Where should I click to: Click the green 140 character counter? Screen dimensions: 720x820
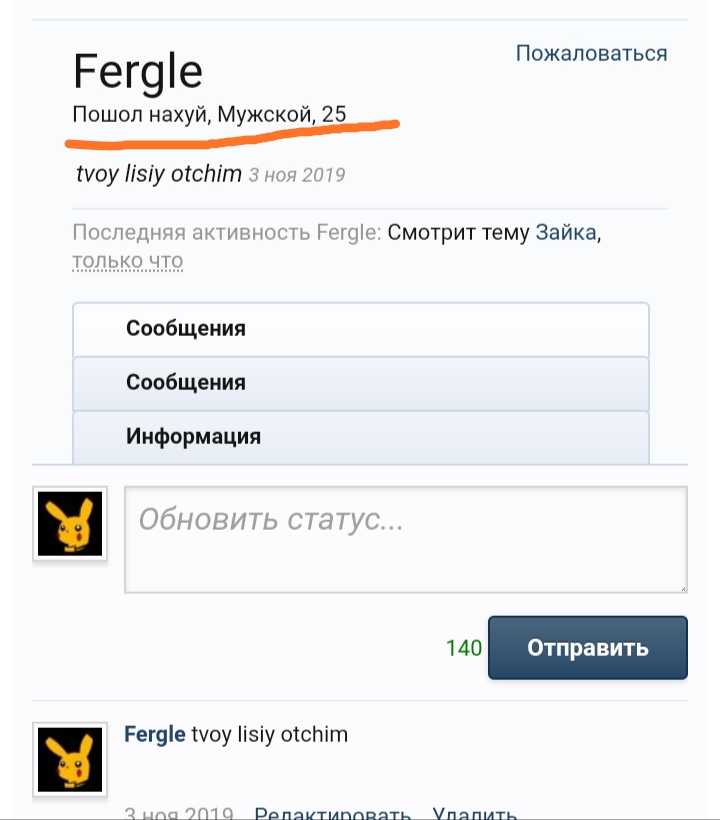point(464,648)
